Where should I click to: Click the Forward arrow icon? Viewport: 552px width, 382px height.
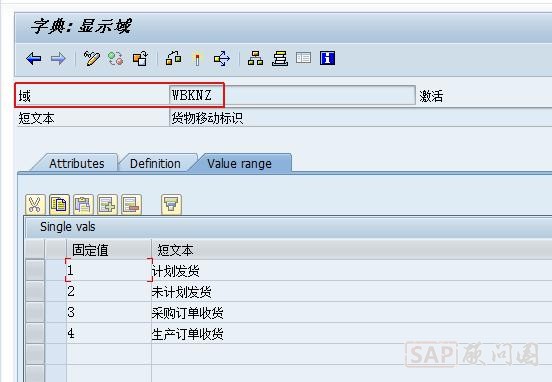tap(58, 58)
